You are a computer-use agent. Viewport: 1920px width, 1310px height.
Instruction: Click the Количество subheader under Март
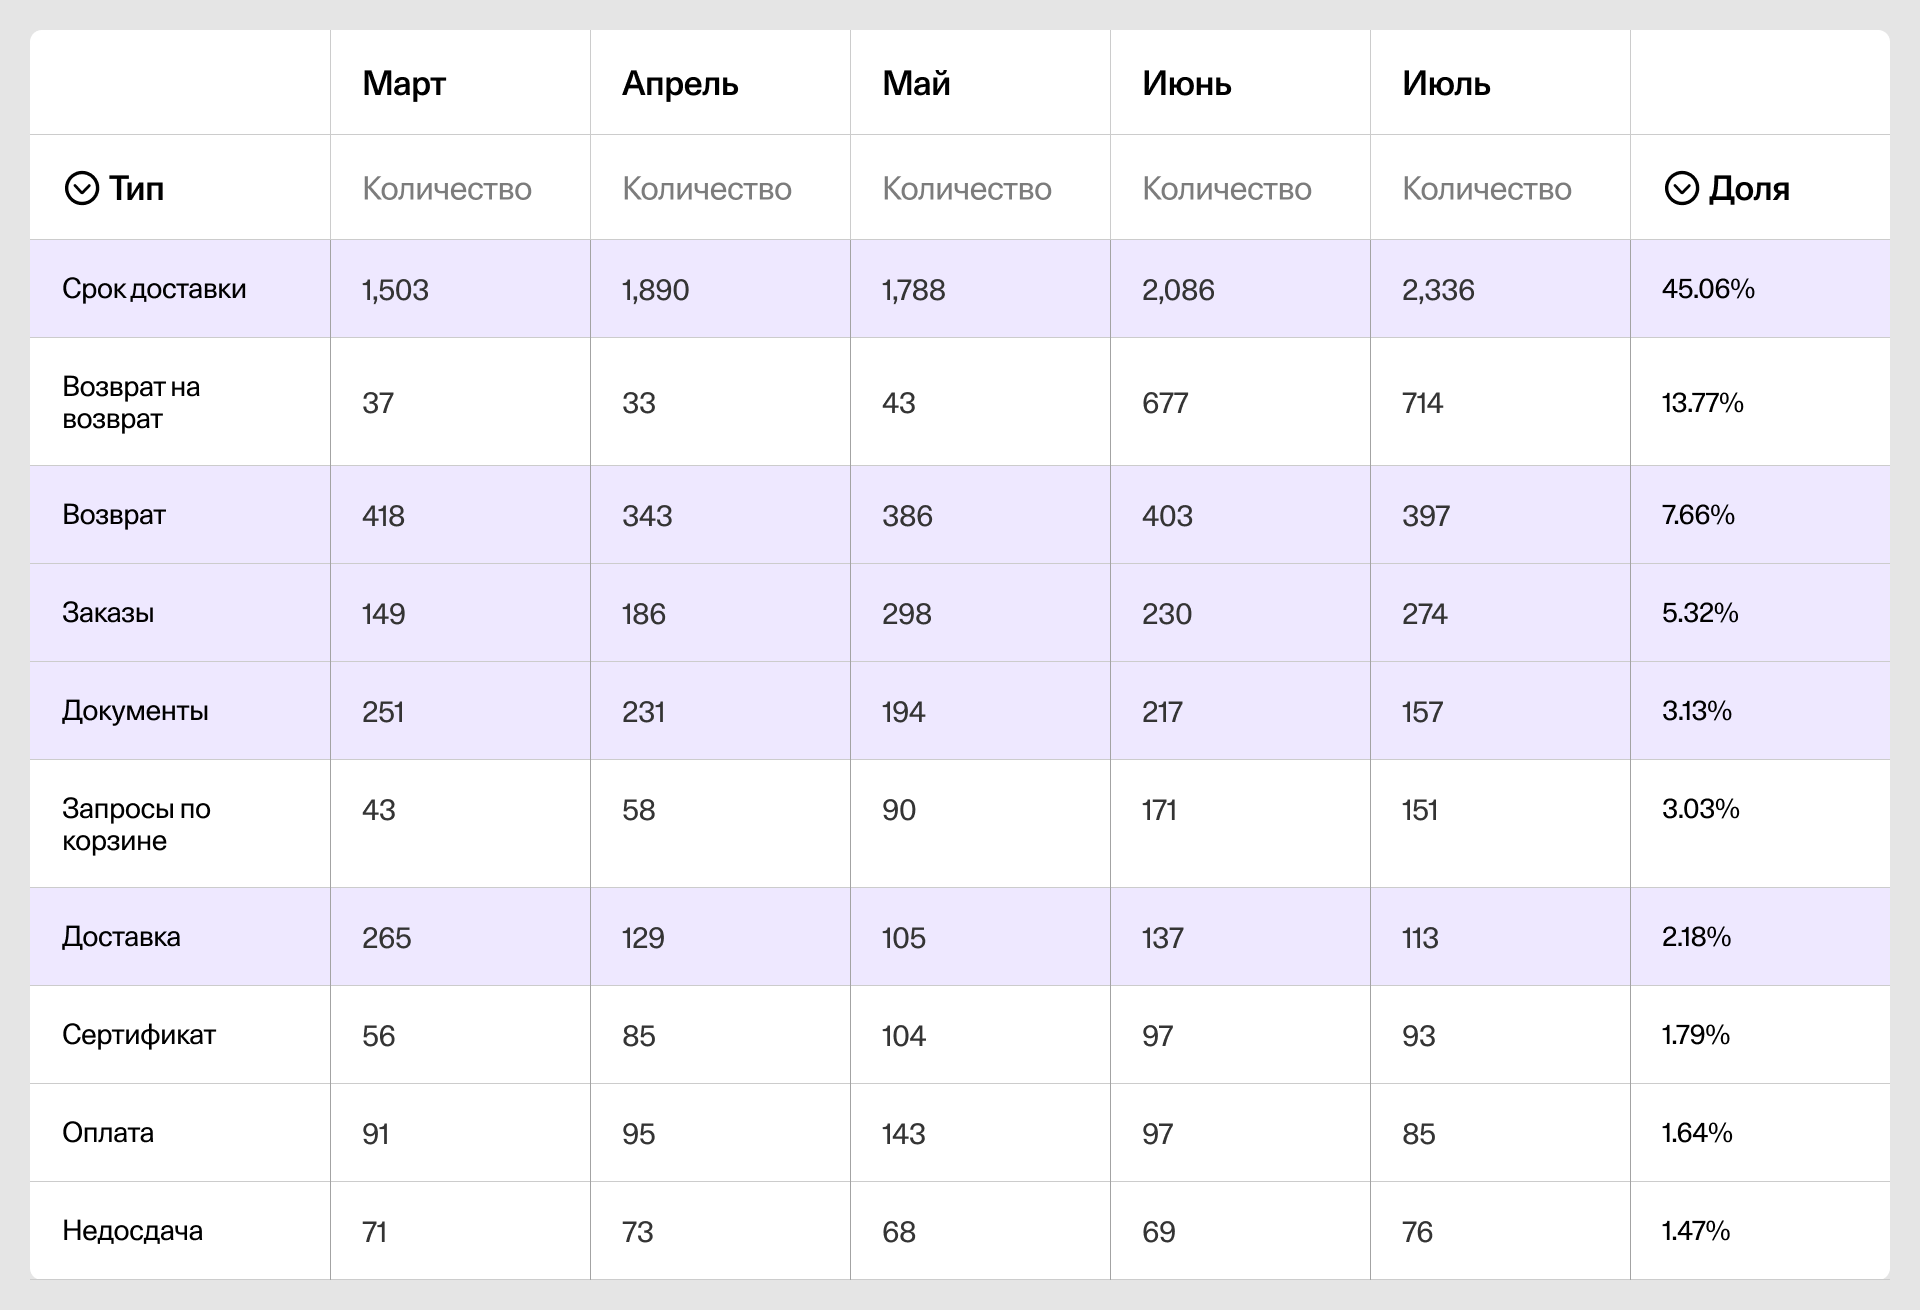click(x=447, y=189)
